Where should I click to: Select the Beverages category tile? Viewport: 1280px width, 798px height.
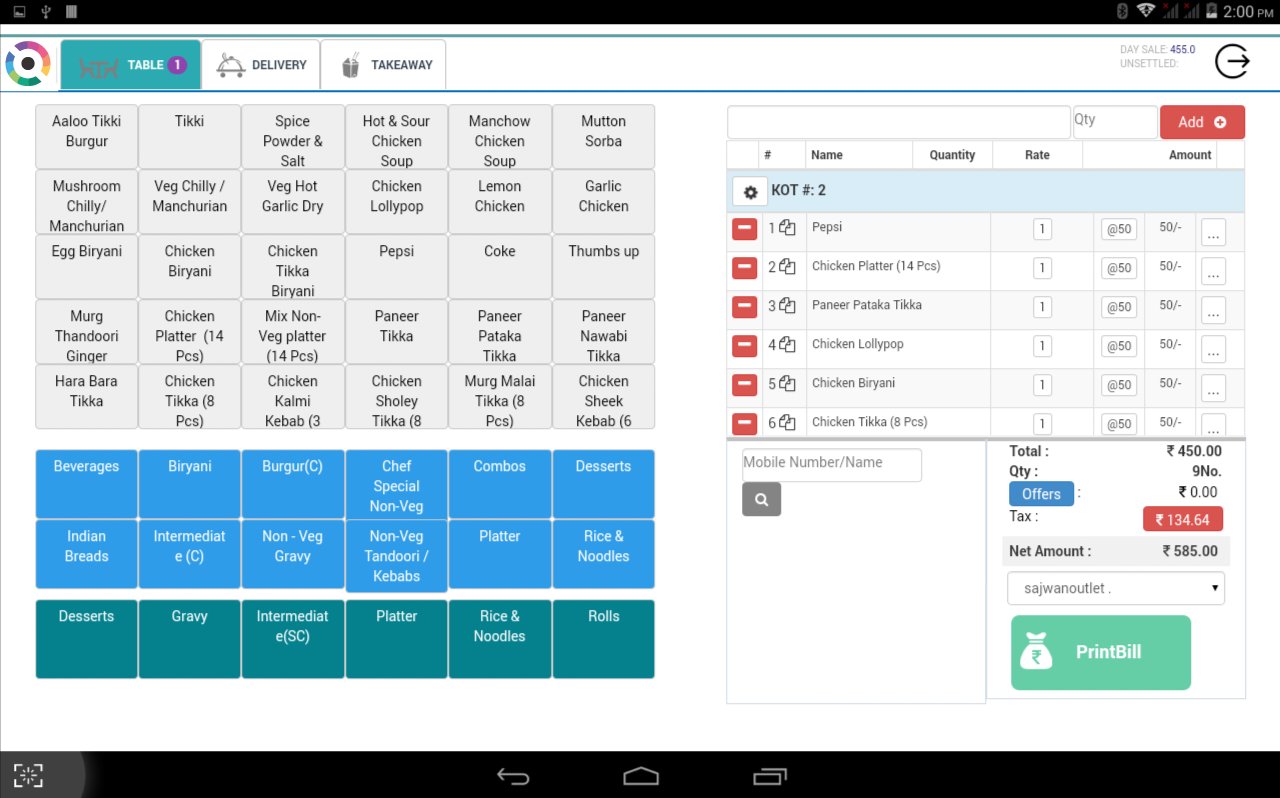(87, 484)
